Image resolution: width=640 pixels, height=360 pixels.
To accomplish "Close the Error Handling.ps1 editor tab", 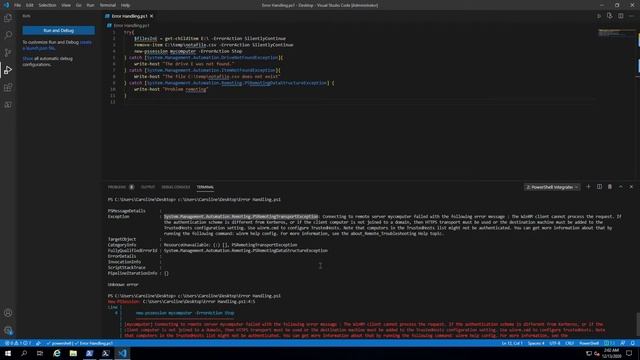I will coord(151,16).
